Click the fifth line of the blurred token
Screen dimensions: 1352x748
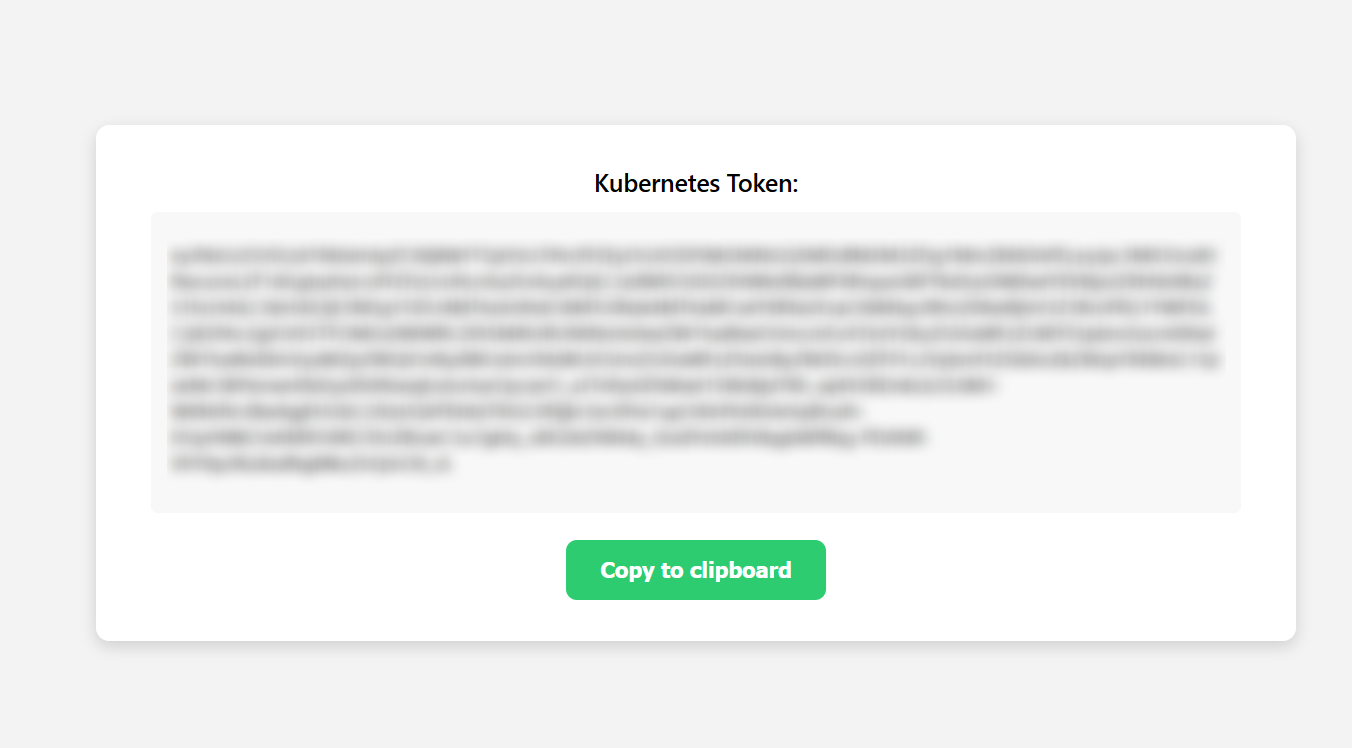695,359
